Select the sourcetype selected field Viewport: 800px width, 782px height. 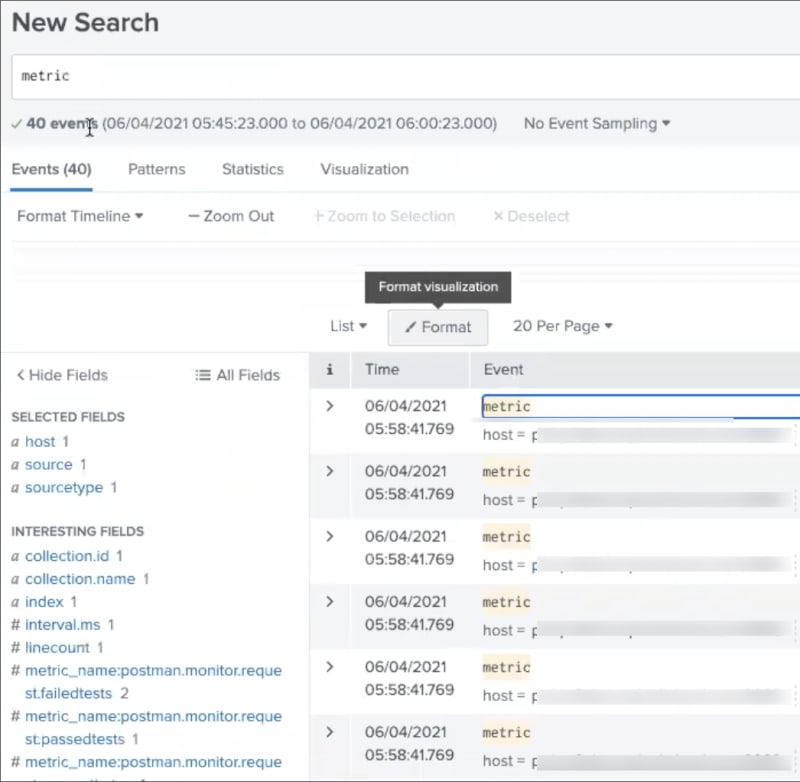pyautogui.click(x=64, y=488)
